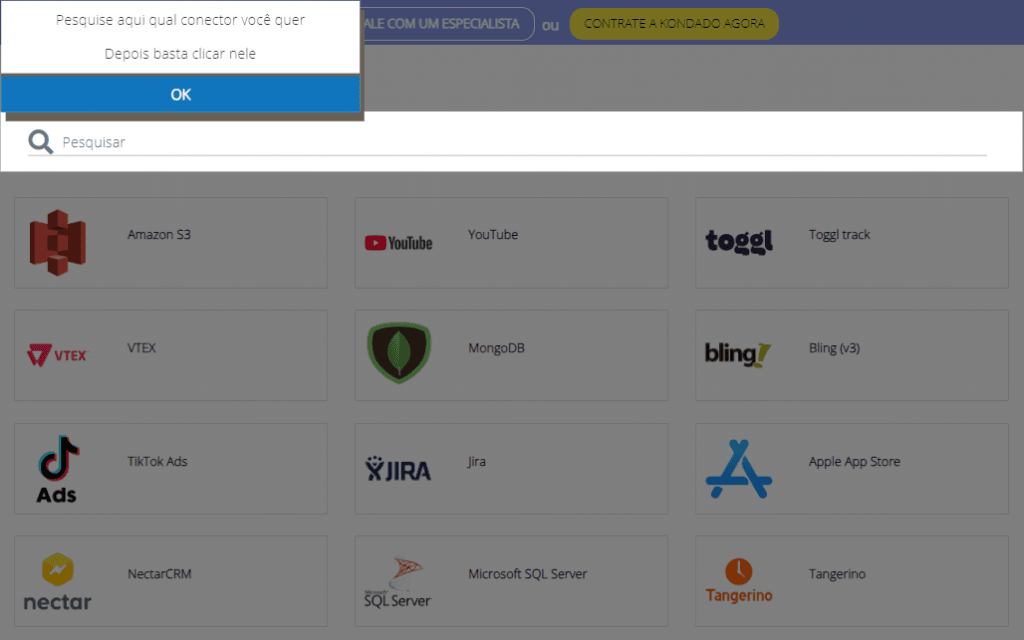The image size is (1024, 640).
Task: Open the Bling (v3) connector label
Action: (x=834, y=349)
